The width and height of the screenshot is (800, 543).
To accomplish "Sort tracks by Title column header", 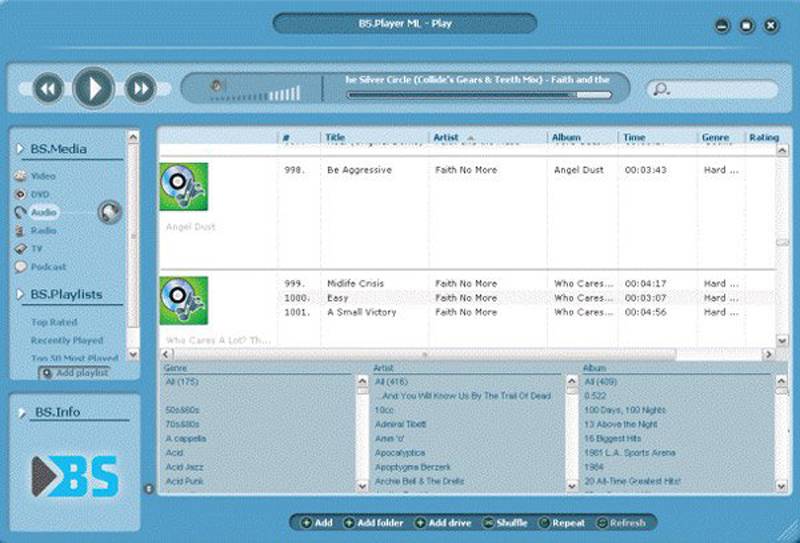I will pyautogui.click(x=336, y=138).
